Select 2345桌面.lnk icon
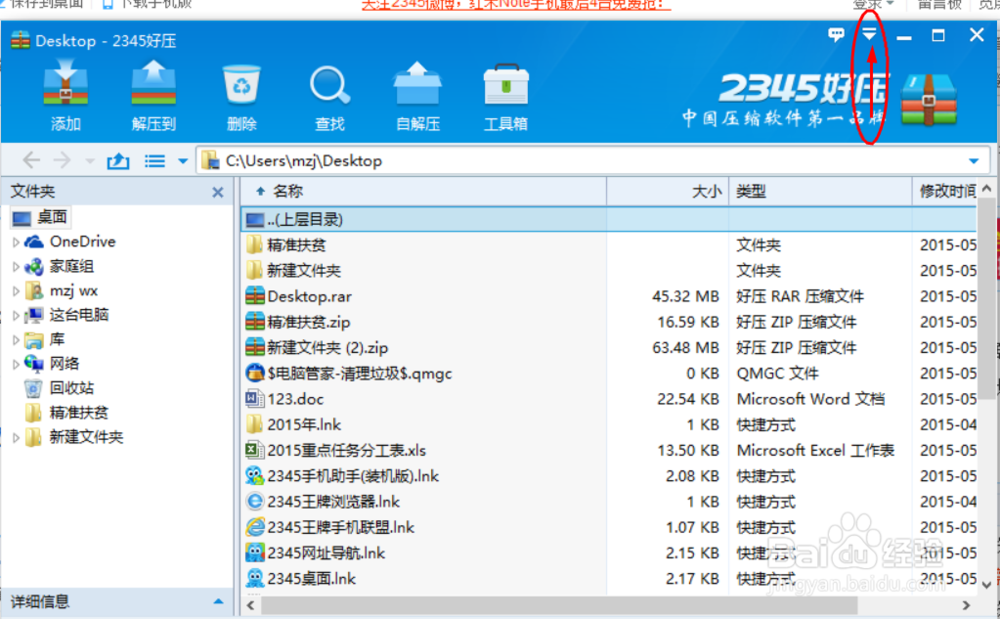Viewport: 1000px width, 619px height. [x=255, y=578]
